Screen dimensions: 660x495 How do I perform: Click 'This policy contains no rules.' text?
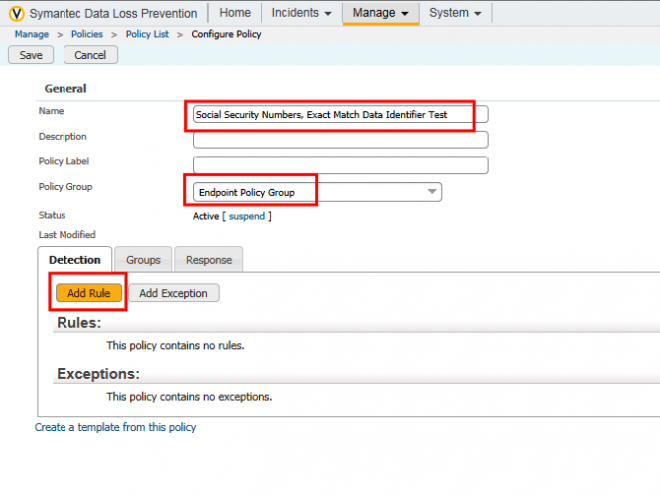[176, 346]
